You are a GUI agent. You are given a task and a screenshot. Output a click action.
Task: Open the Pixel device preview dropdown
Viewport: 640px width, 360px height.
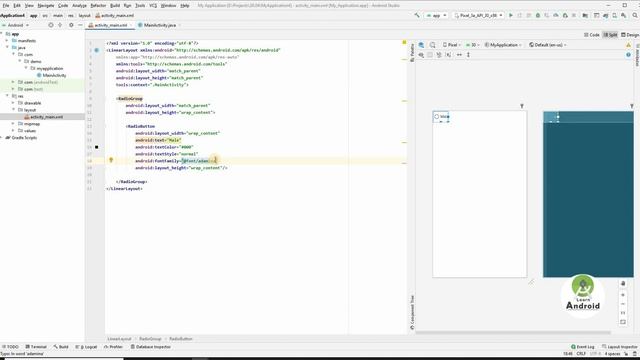click(x=452, y=45)
